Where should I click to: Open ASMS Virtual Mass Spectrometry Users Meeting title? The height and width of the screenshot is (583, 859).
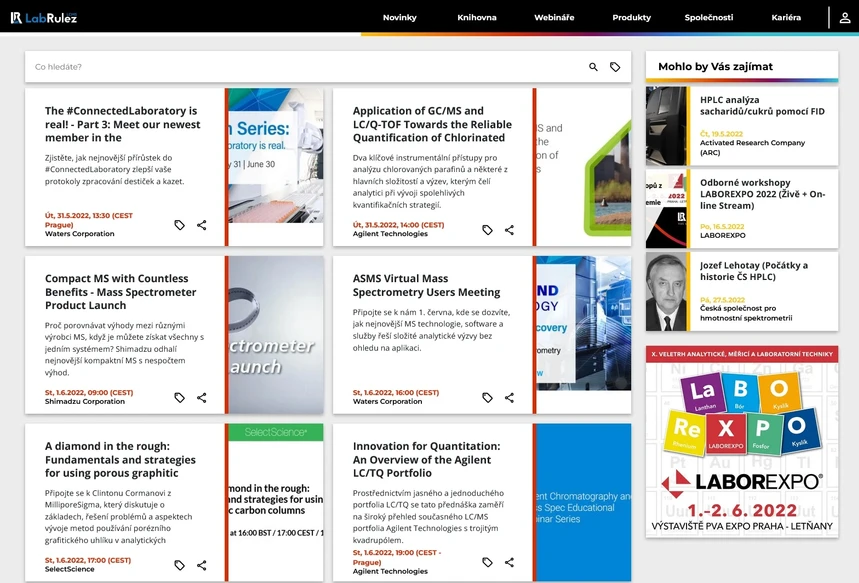pyautogui.click(x=426, y=285)
